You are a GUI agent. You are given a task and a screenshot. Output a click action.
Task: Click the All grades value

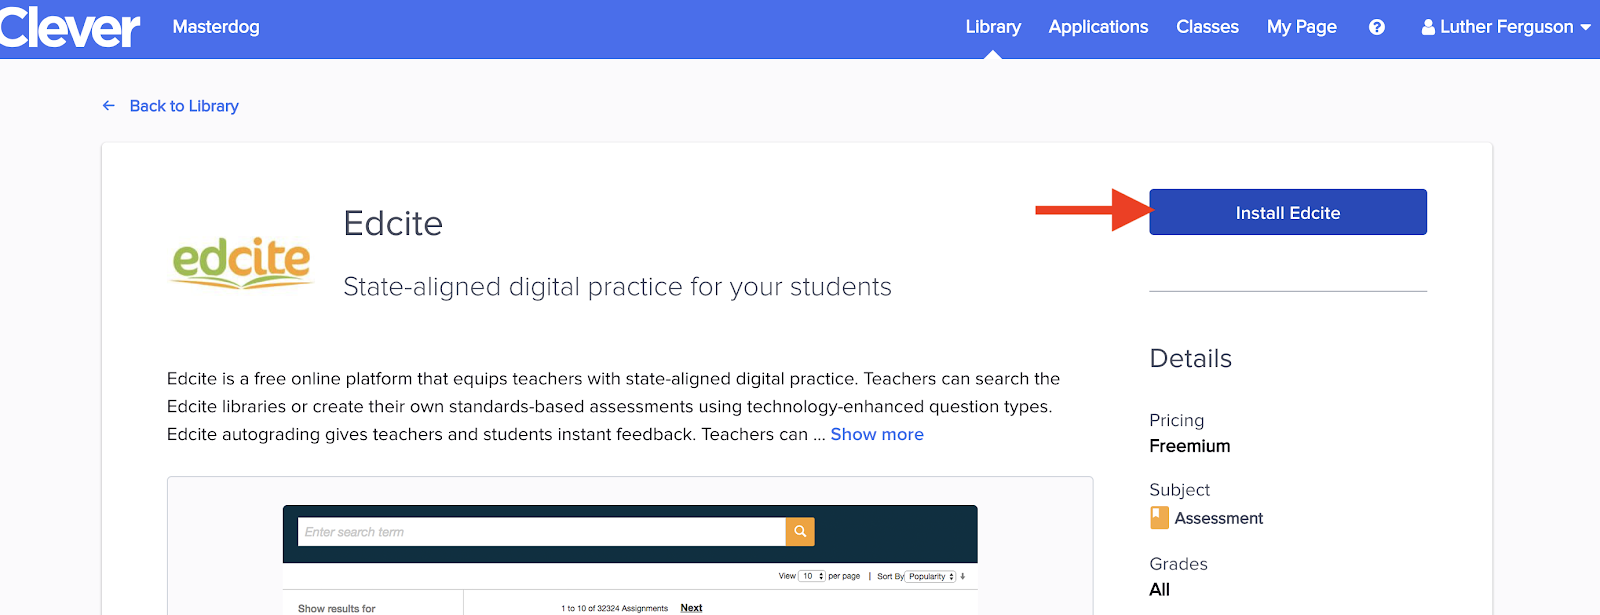click(1159, 589)
